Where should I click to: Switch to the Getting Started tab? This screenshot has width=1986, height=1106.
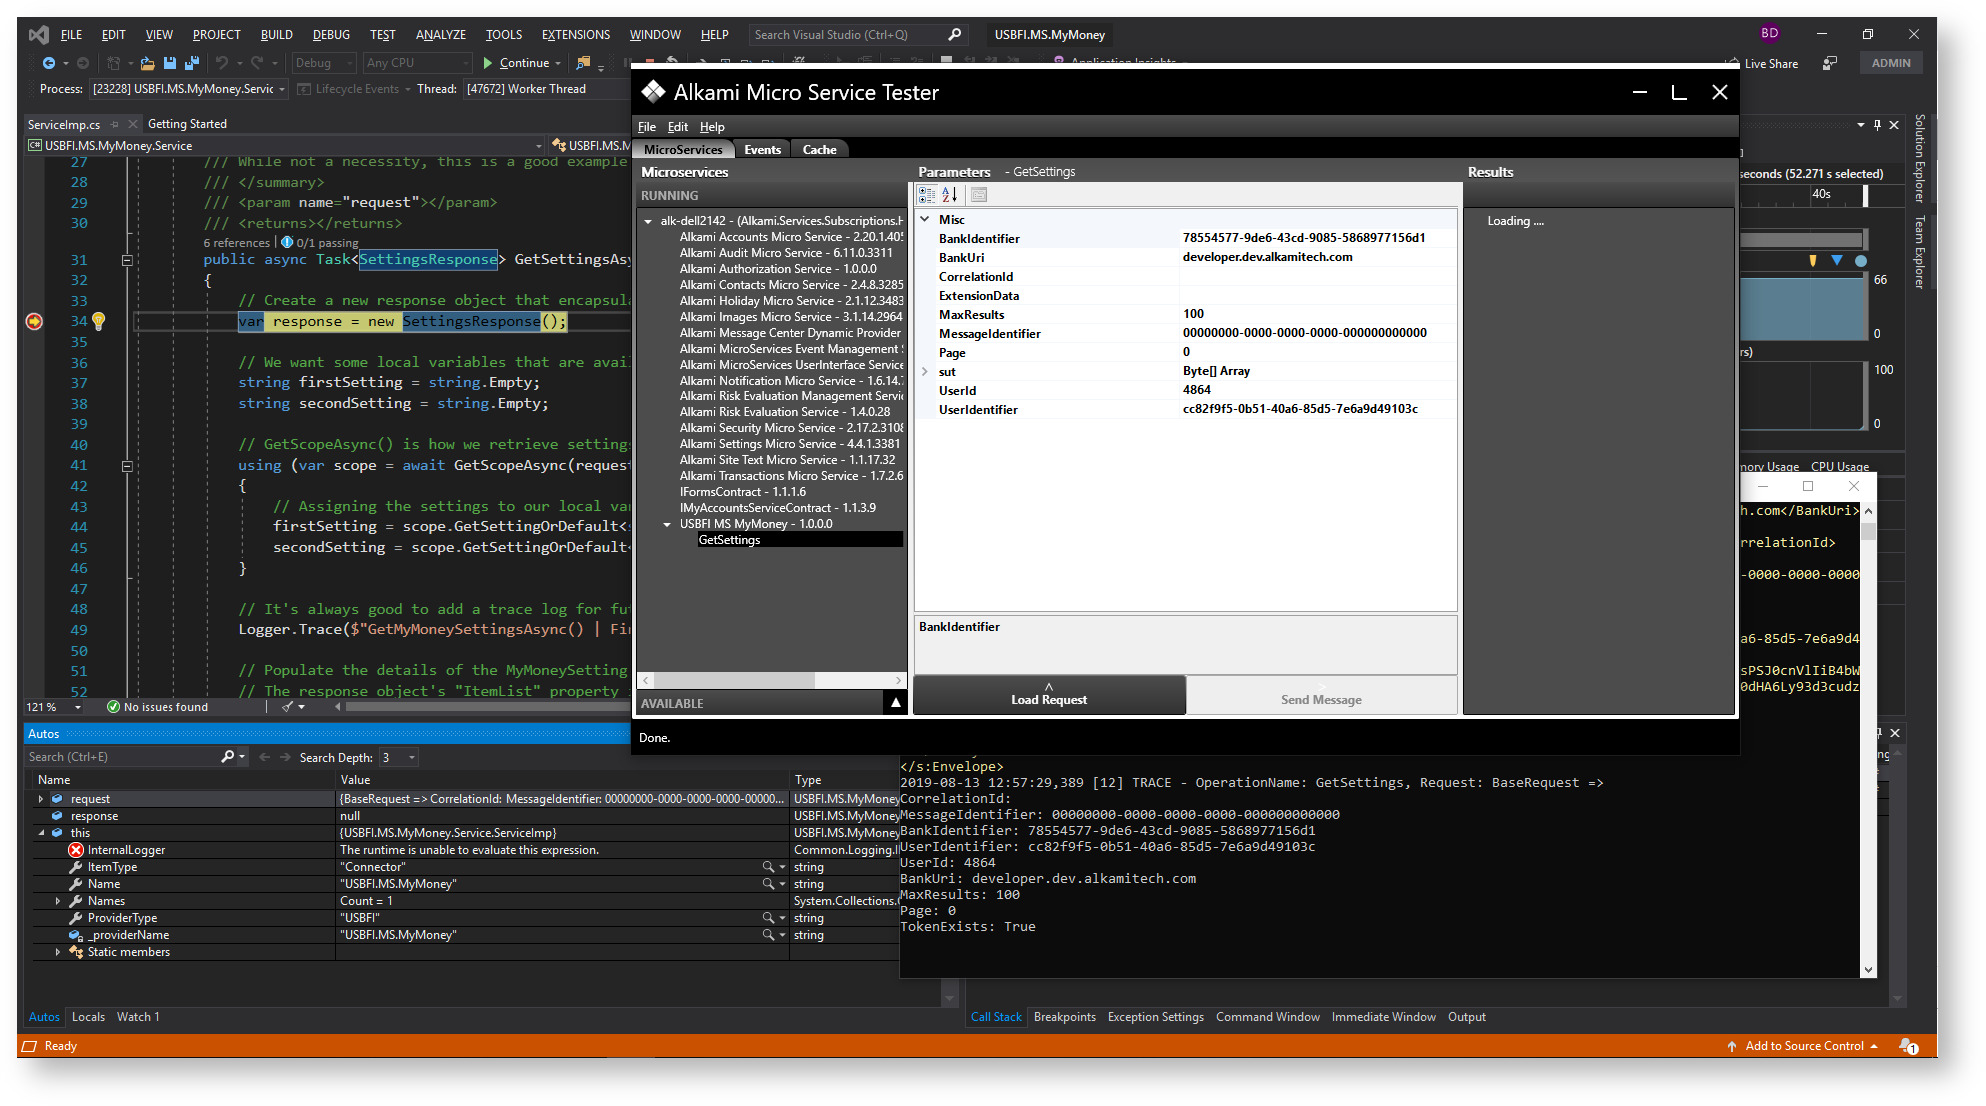coord(187,124)
